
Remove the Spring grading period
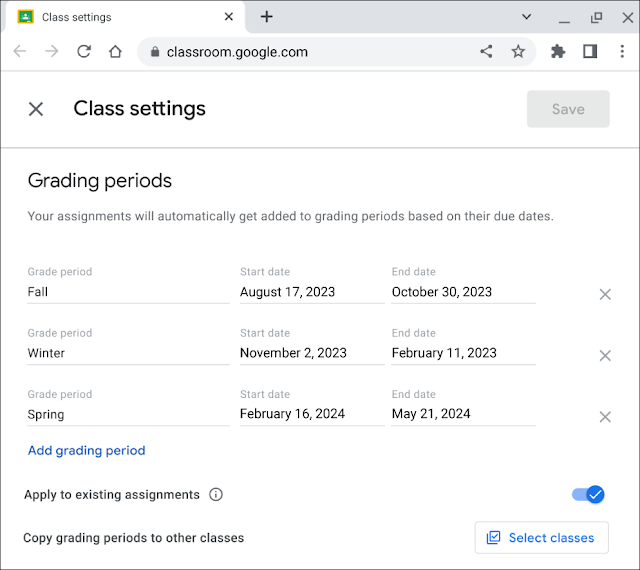tap(605, 417)
